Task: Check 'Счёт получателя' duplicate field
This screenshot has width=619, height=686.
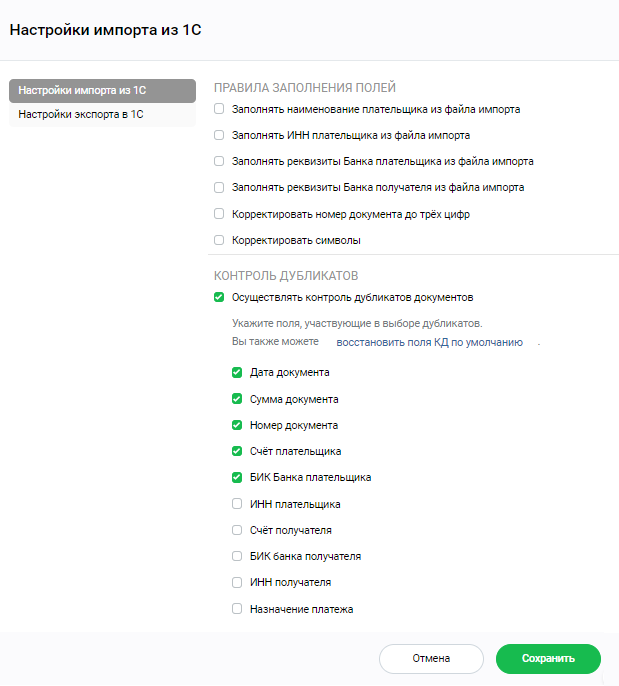Action: [x=237, y=530]
